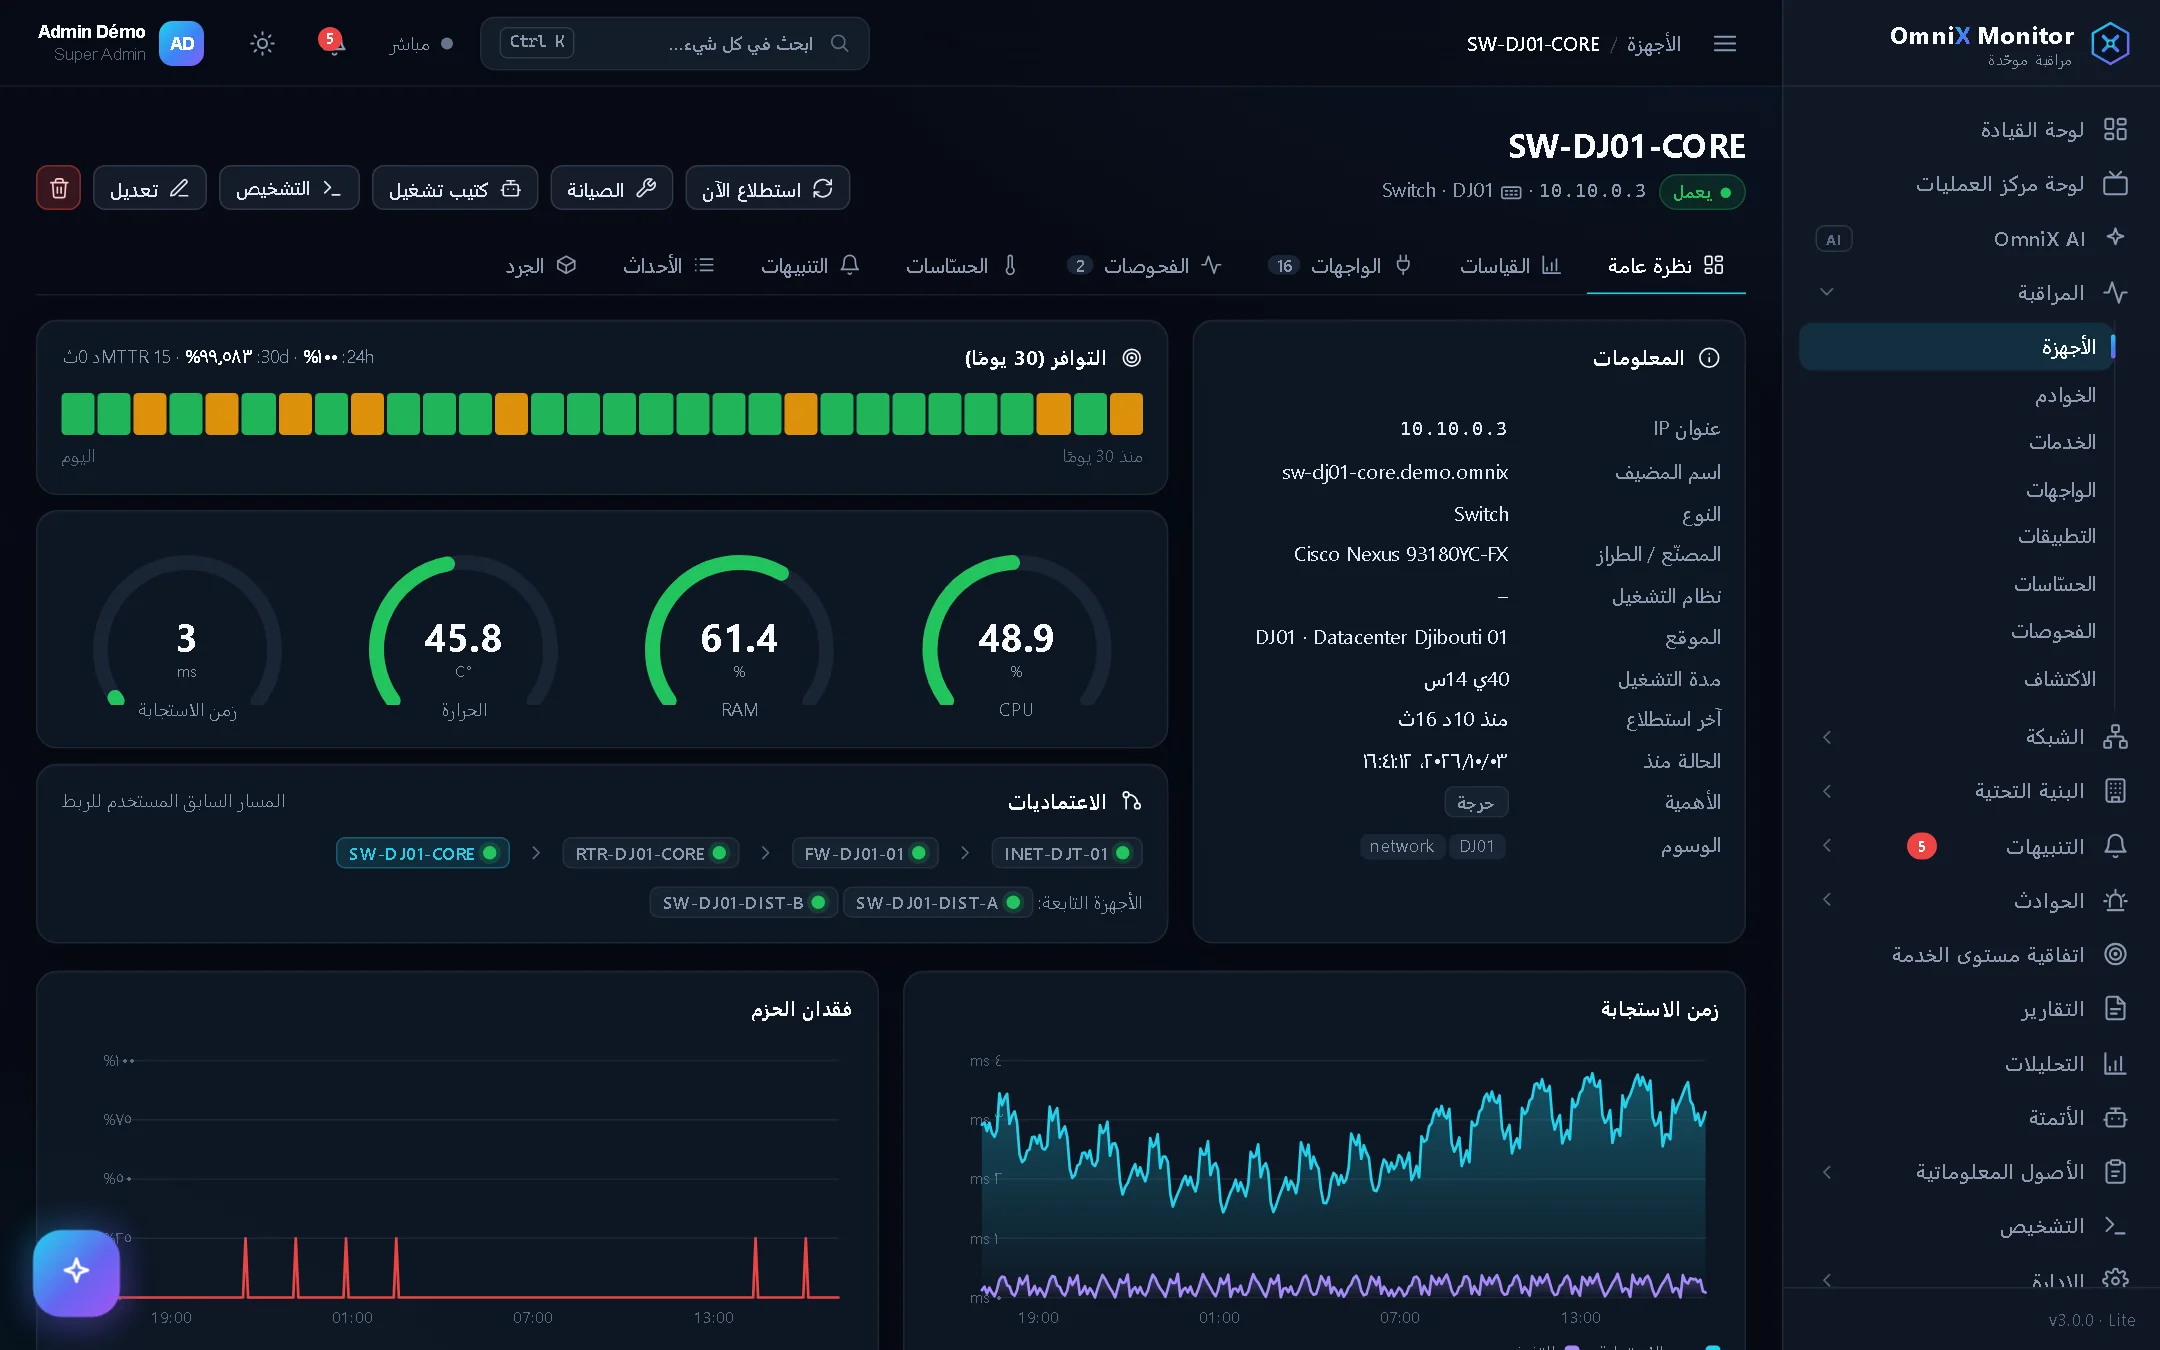
Task: Click the network tag chip
Action: click(1402, 847)
